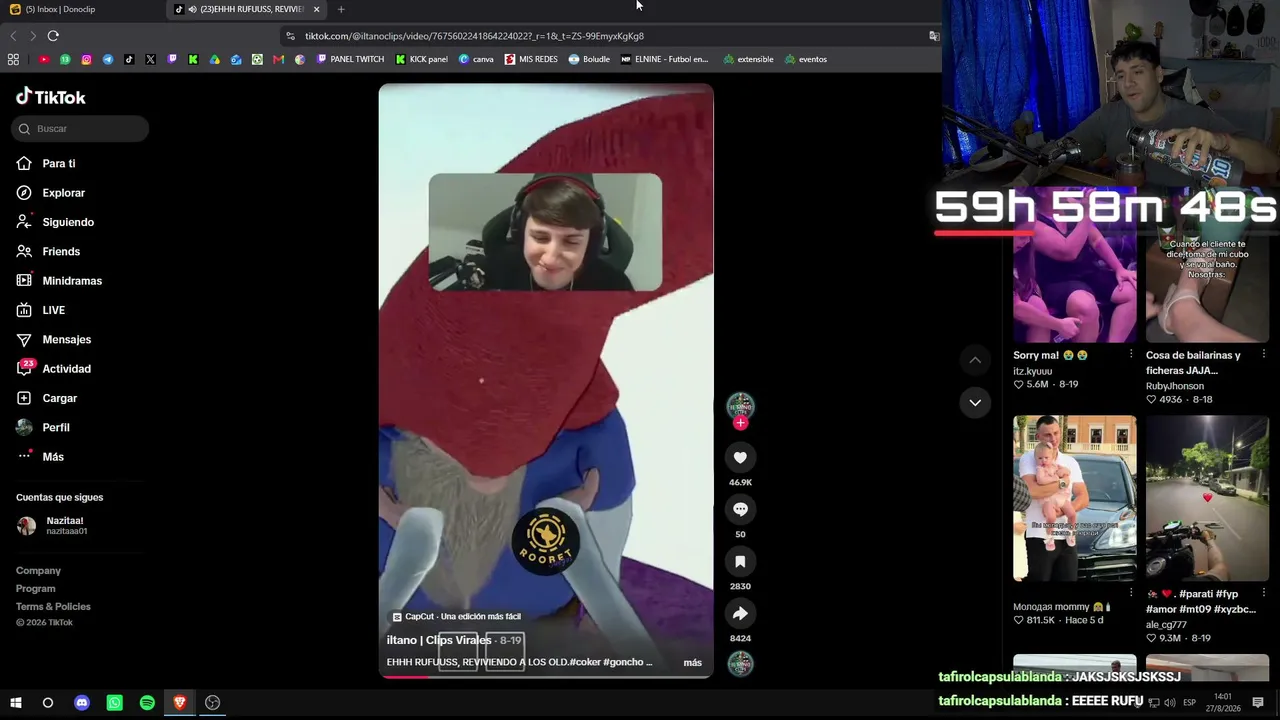Open OBS Studio from the taskbar
Image resolution: width=1280 pixels, height=720 pixels.
click(x=212, y=703)
